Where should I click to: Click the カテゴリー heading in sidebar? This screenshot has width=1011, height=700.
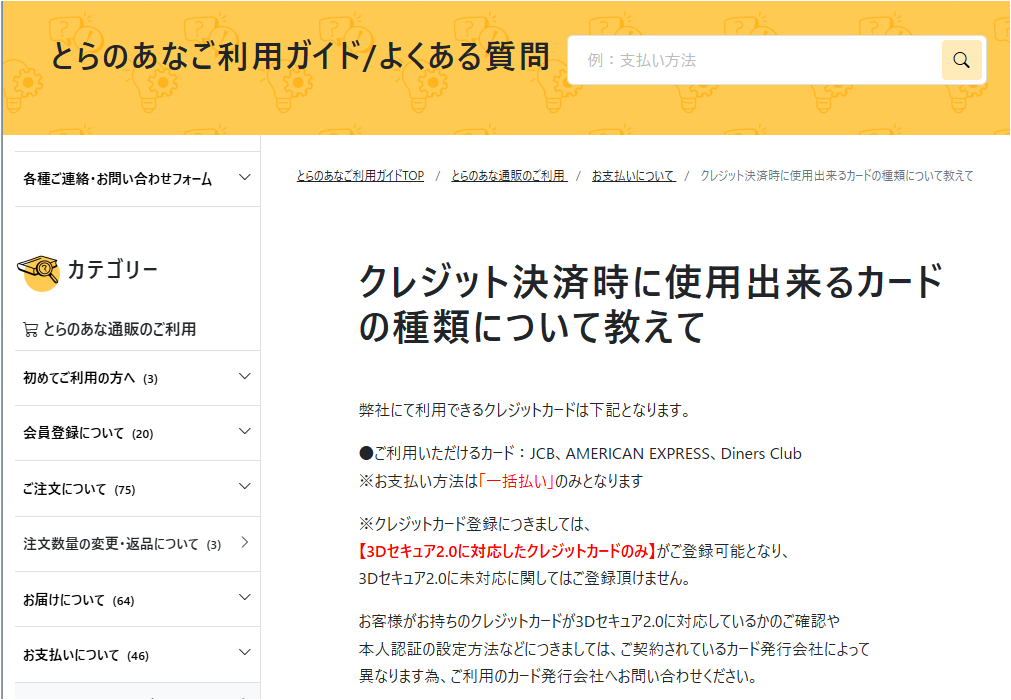pyautogui.click(x=112, y=270)
